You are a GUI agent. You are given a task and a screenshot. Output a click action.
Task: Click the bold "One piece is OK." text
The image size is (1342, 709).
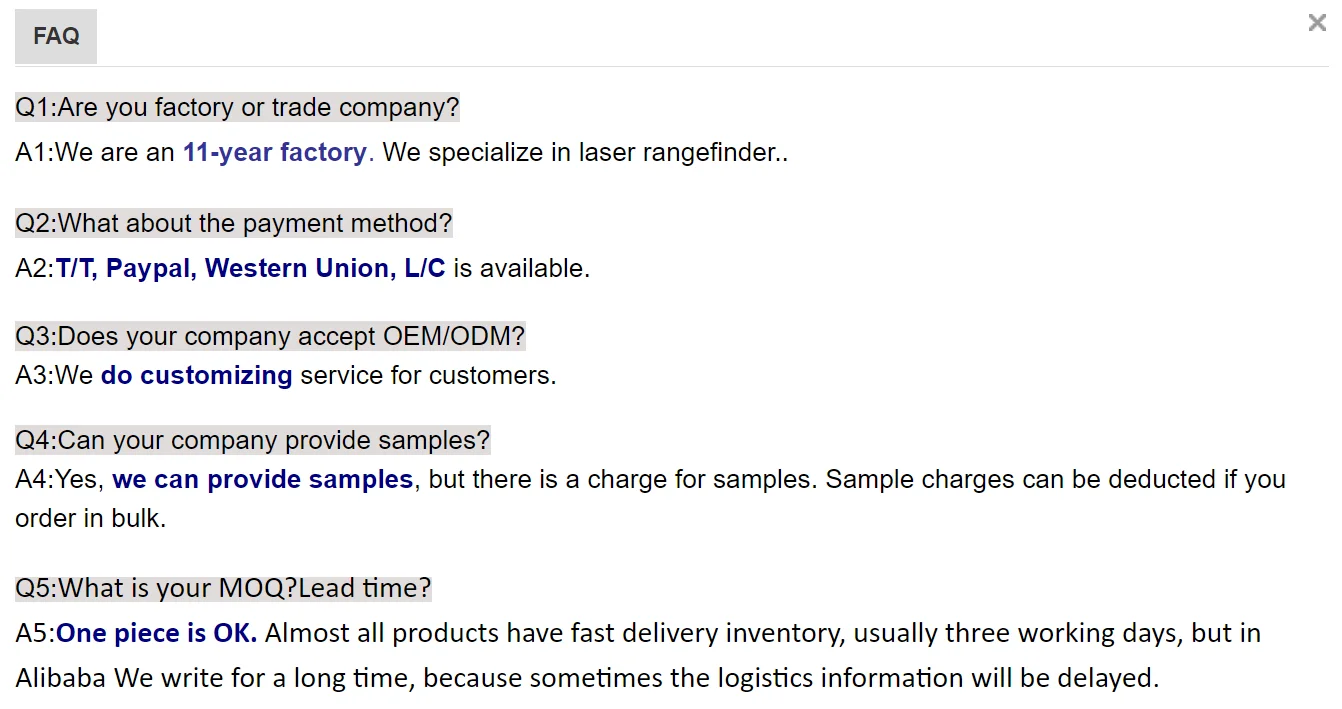[x=157, y=633]
